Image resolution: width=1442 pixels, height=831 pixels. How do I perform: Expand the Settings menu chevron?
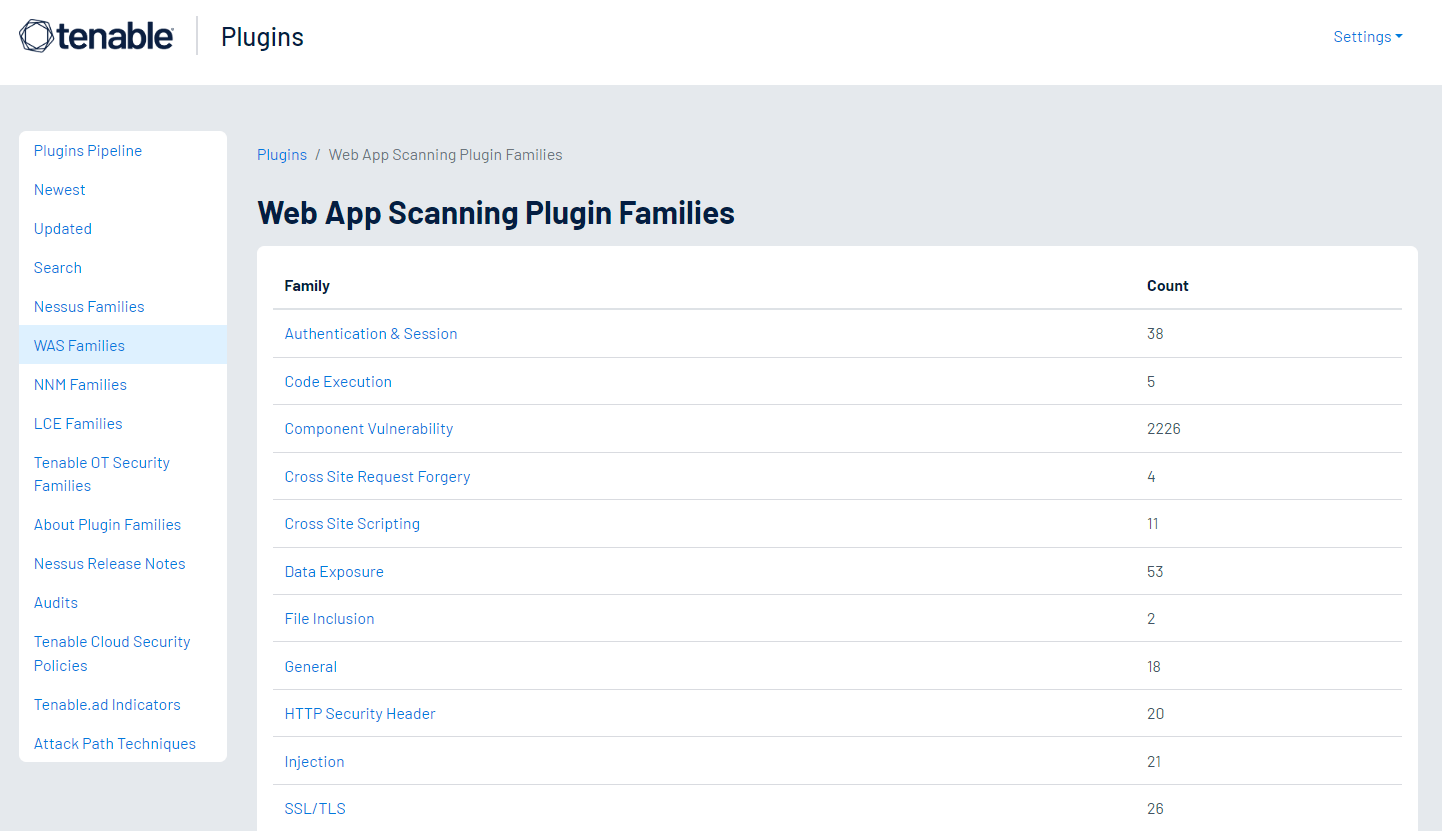1398,36
